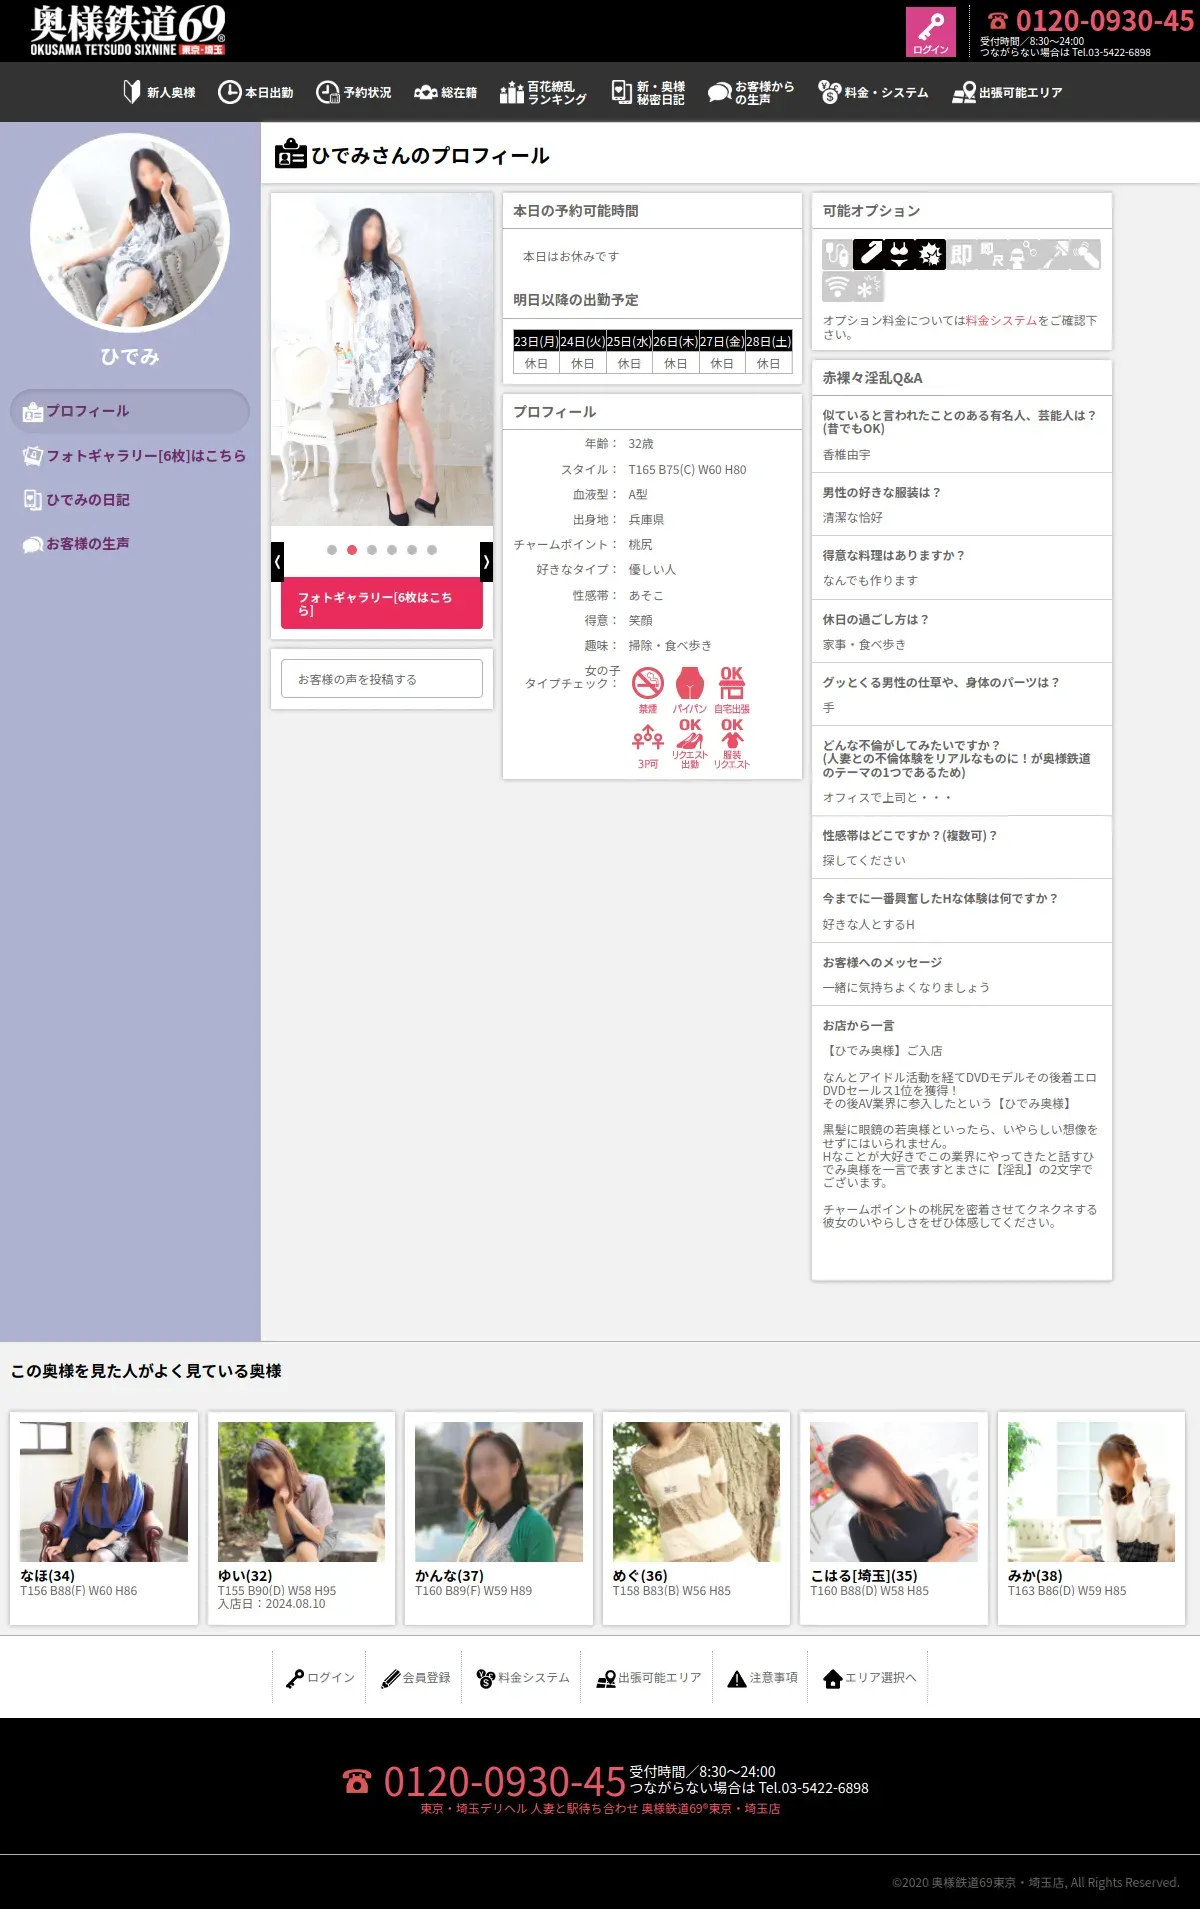Select the fourth gallery slide dot
Viewport: 1200px width, 1909px height.
[392, 550]
